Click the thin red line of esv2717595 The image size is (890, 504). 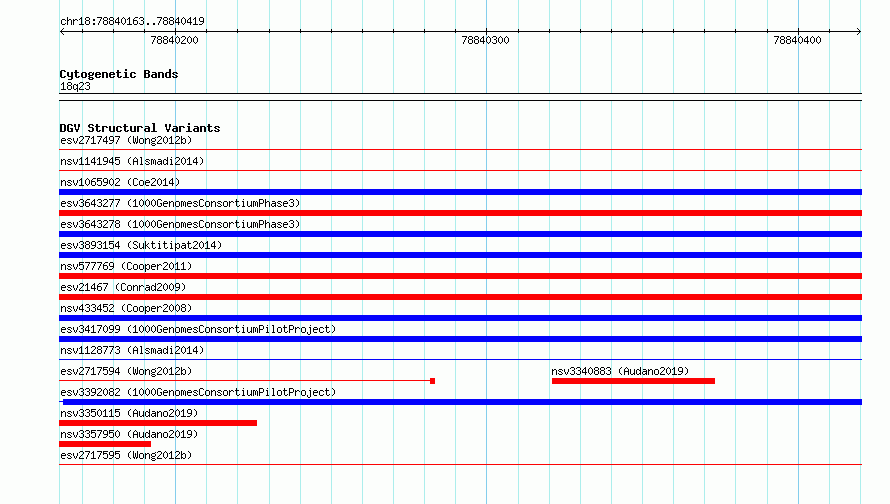pos(460,465)
